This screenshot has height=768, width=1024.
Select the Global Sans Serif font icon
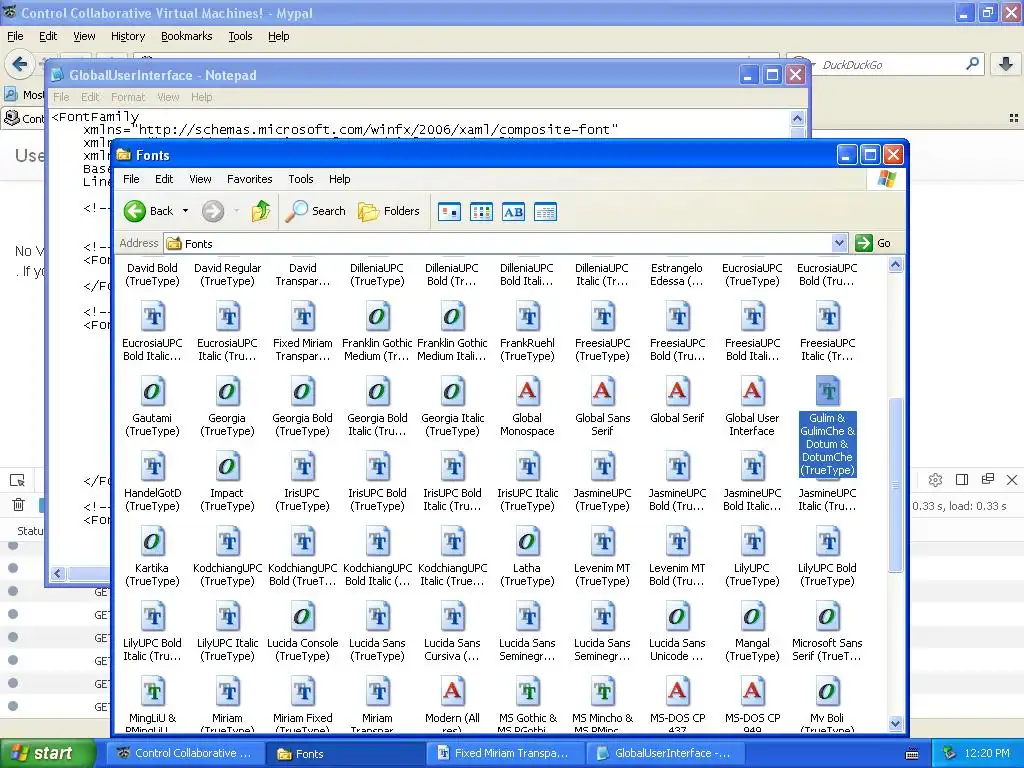click(x=602, y=391)
